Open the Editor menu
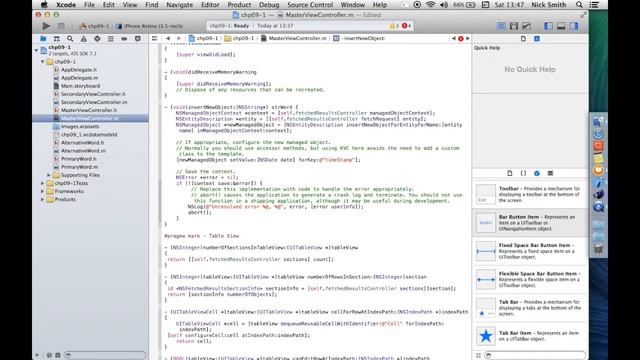640x360 pixels. [x=210, y=5]
